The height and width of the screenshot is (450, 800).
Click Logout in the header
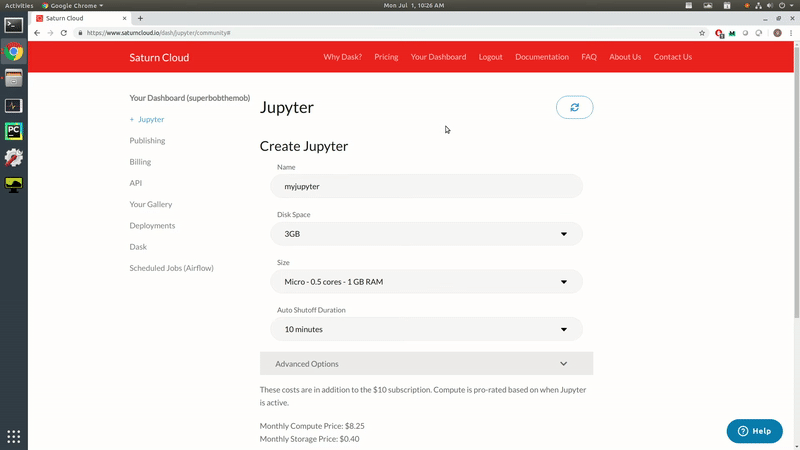click(490, 57)
